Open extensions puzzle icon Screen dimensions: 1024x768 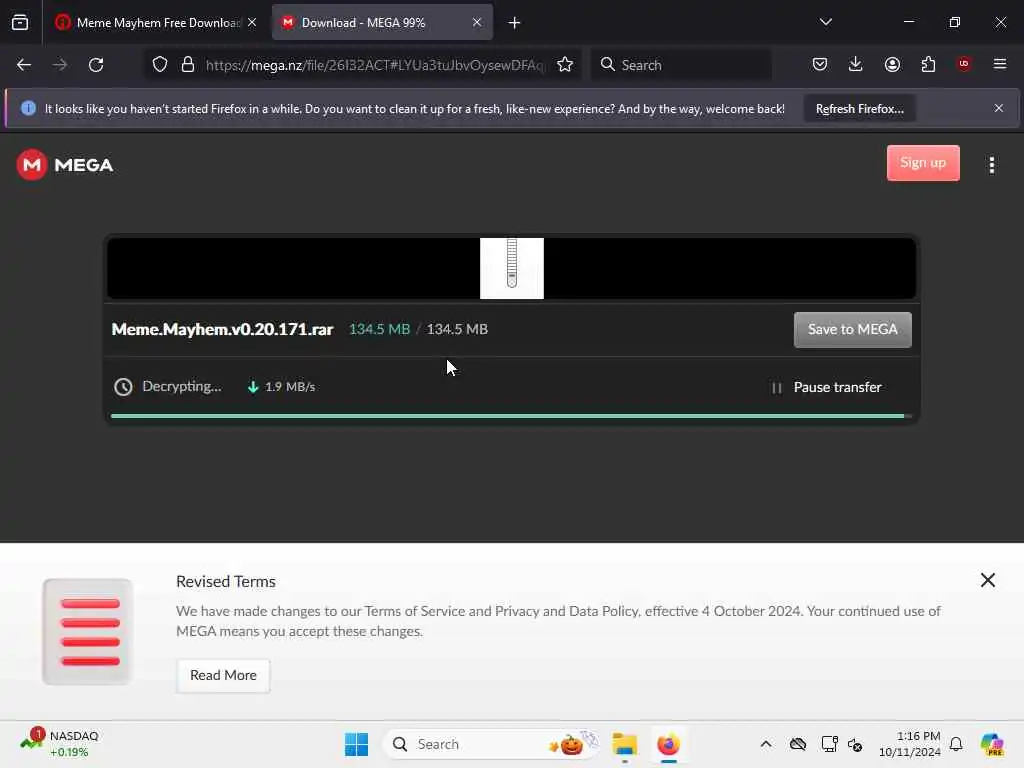[x=928, y=64]
